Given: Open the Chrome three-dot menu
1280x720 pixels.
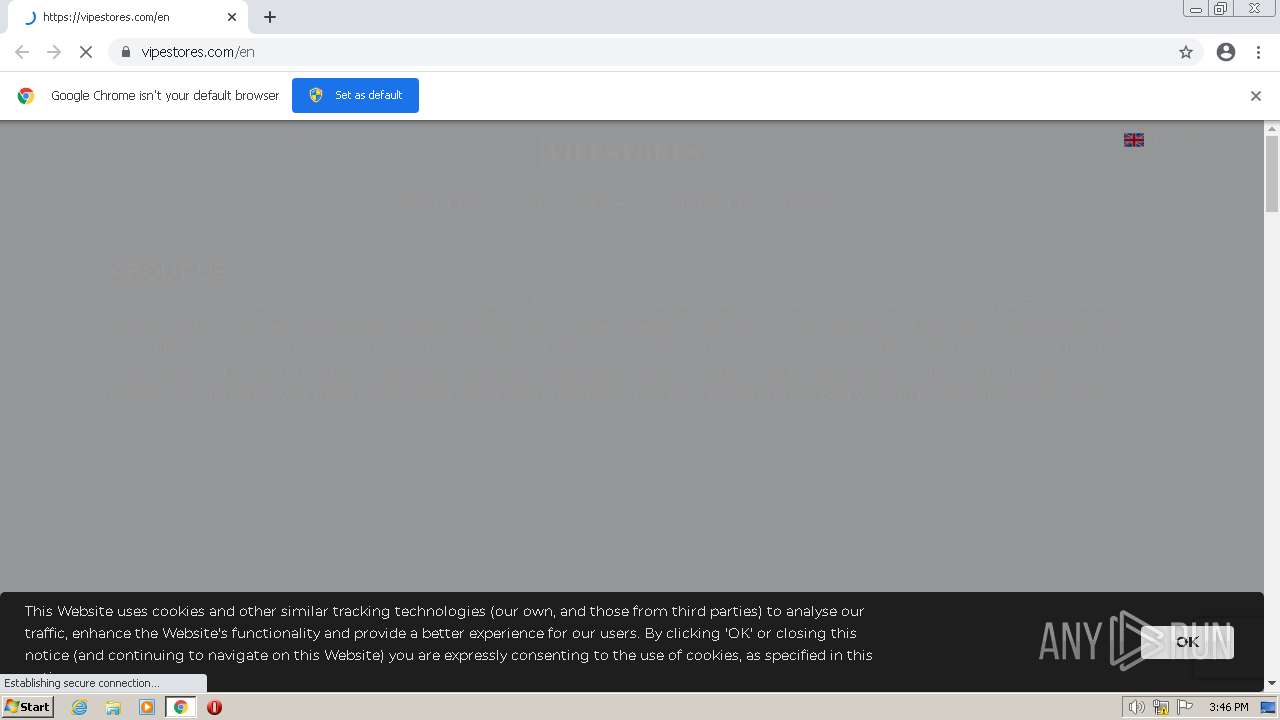Looking at the screenshot, I should click(x=1259, y=52).
